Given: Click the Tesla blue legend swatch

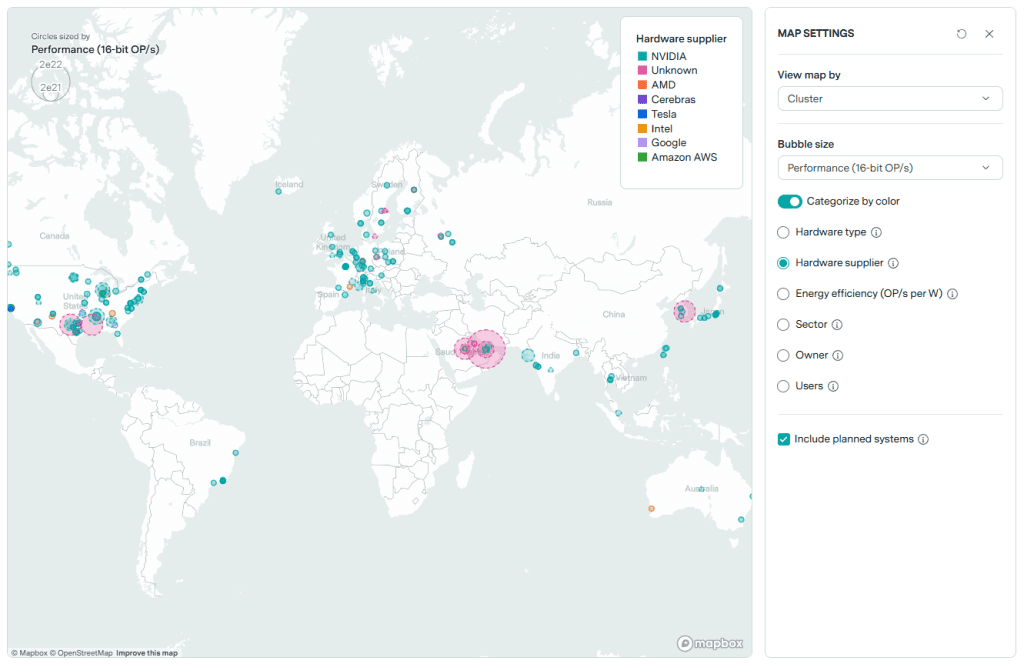Looking at the screenshot, I should click(642, 114).
